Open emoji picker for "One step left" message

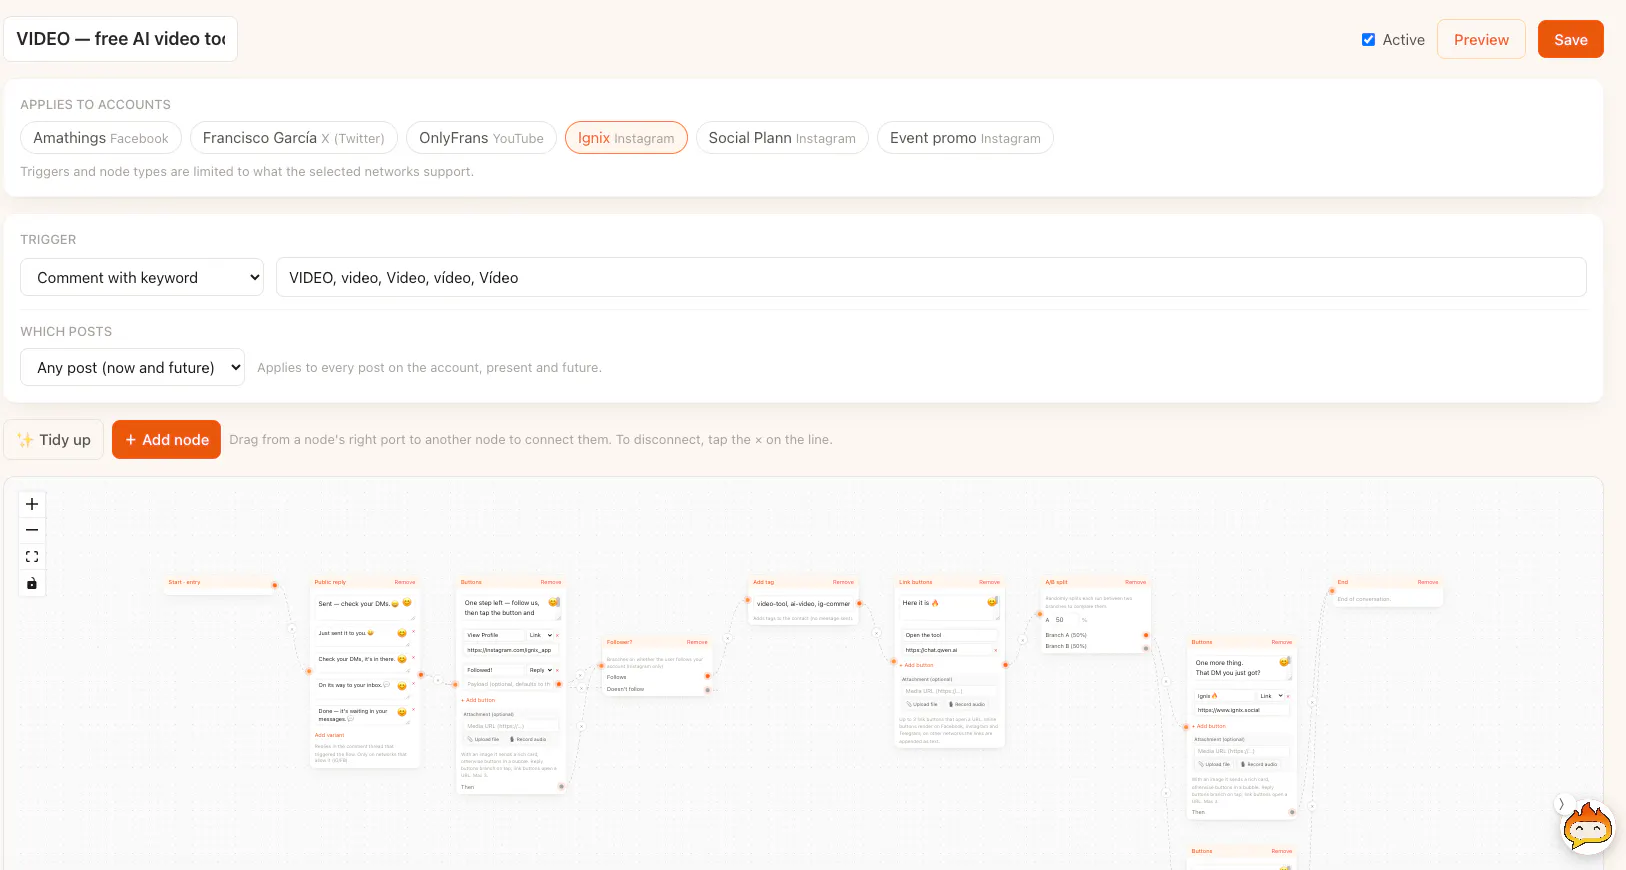(x=553, y=602)
